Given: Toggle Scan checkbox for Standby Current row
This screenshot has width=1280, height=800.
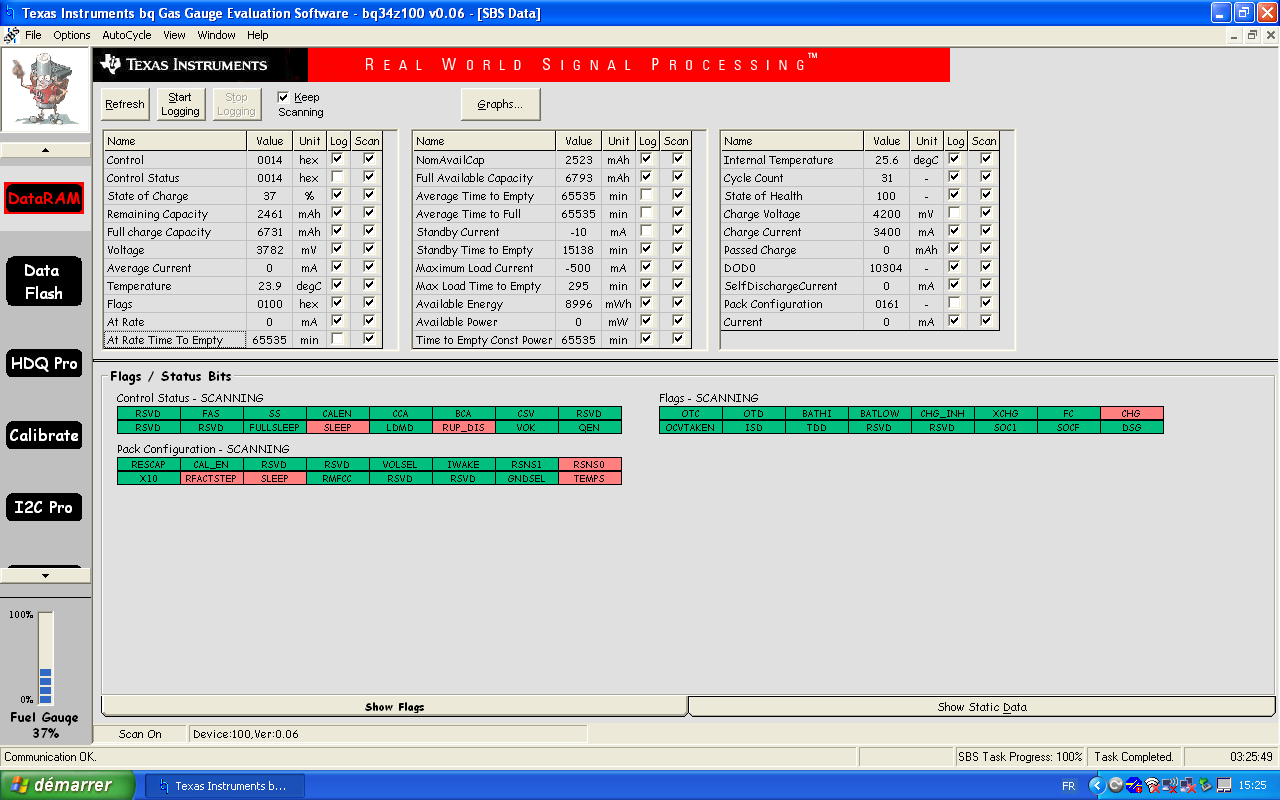Looking at the screenshot, I should [678, 231].
